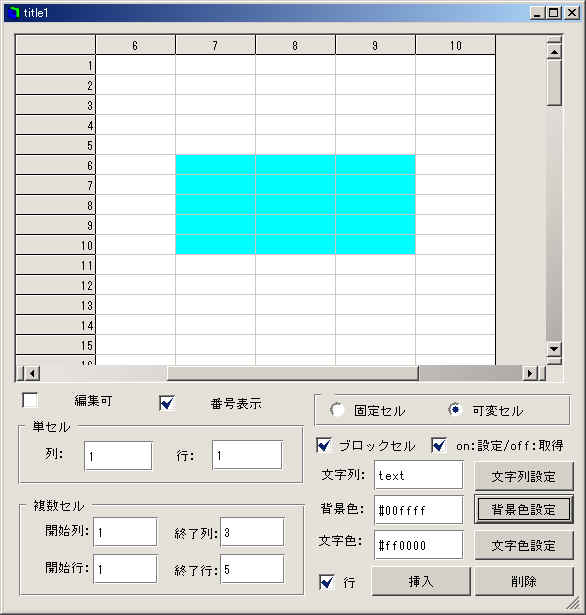Uncheck the ブロックセル checkbox
586x615 pixels.
coord(324,445)
